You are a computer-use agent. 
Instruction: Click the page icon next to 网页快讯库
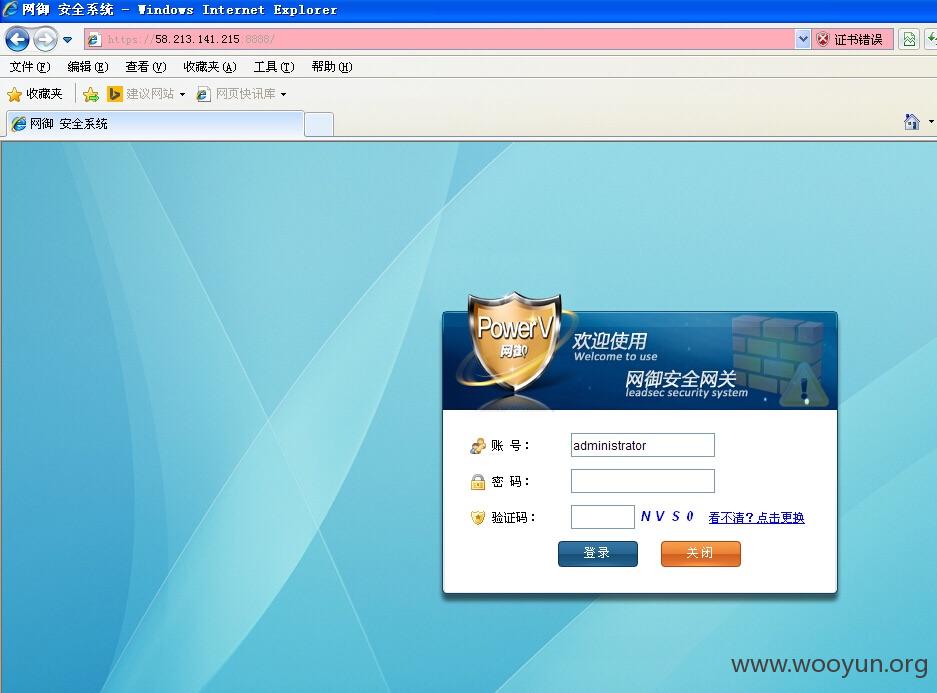203,94
